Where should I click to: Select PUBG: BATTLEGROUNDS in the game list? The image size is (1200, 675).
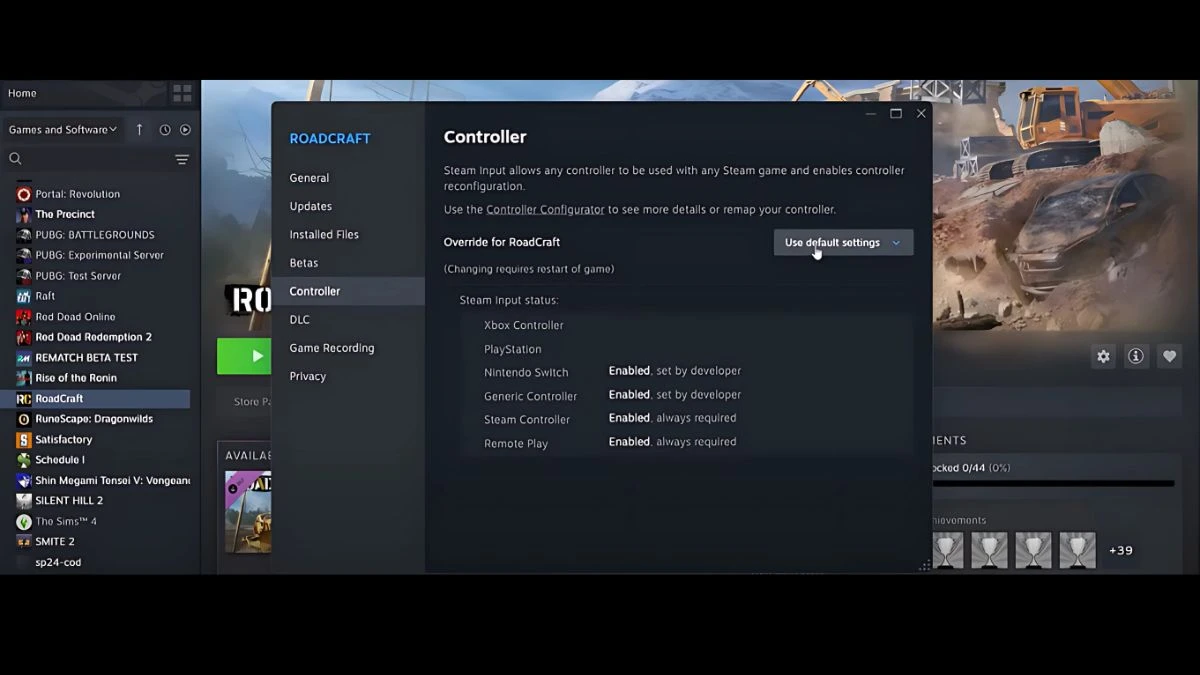click(95, 235)
